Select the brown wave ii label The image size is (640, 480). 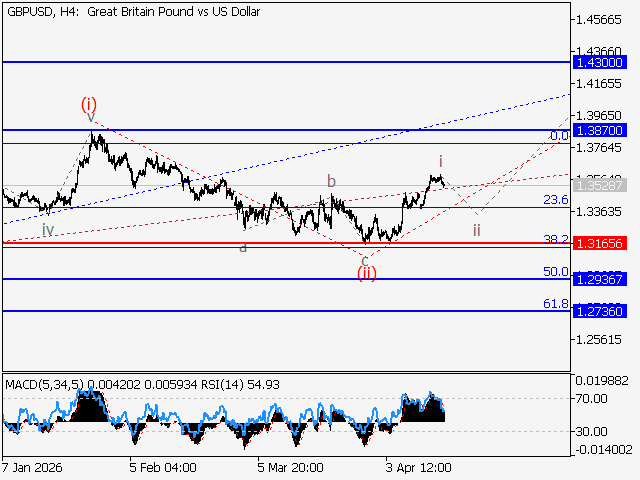tap(477, 230)
